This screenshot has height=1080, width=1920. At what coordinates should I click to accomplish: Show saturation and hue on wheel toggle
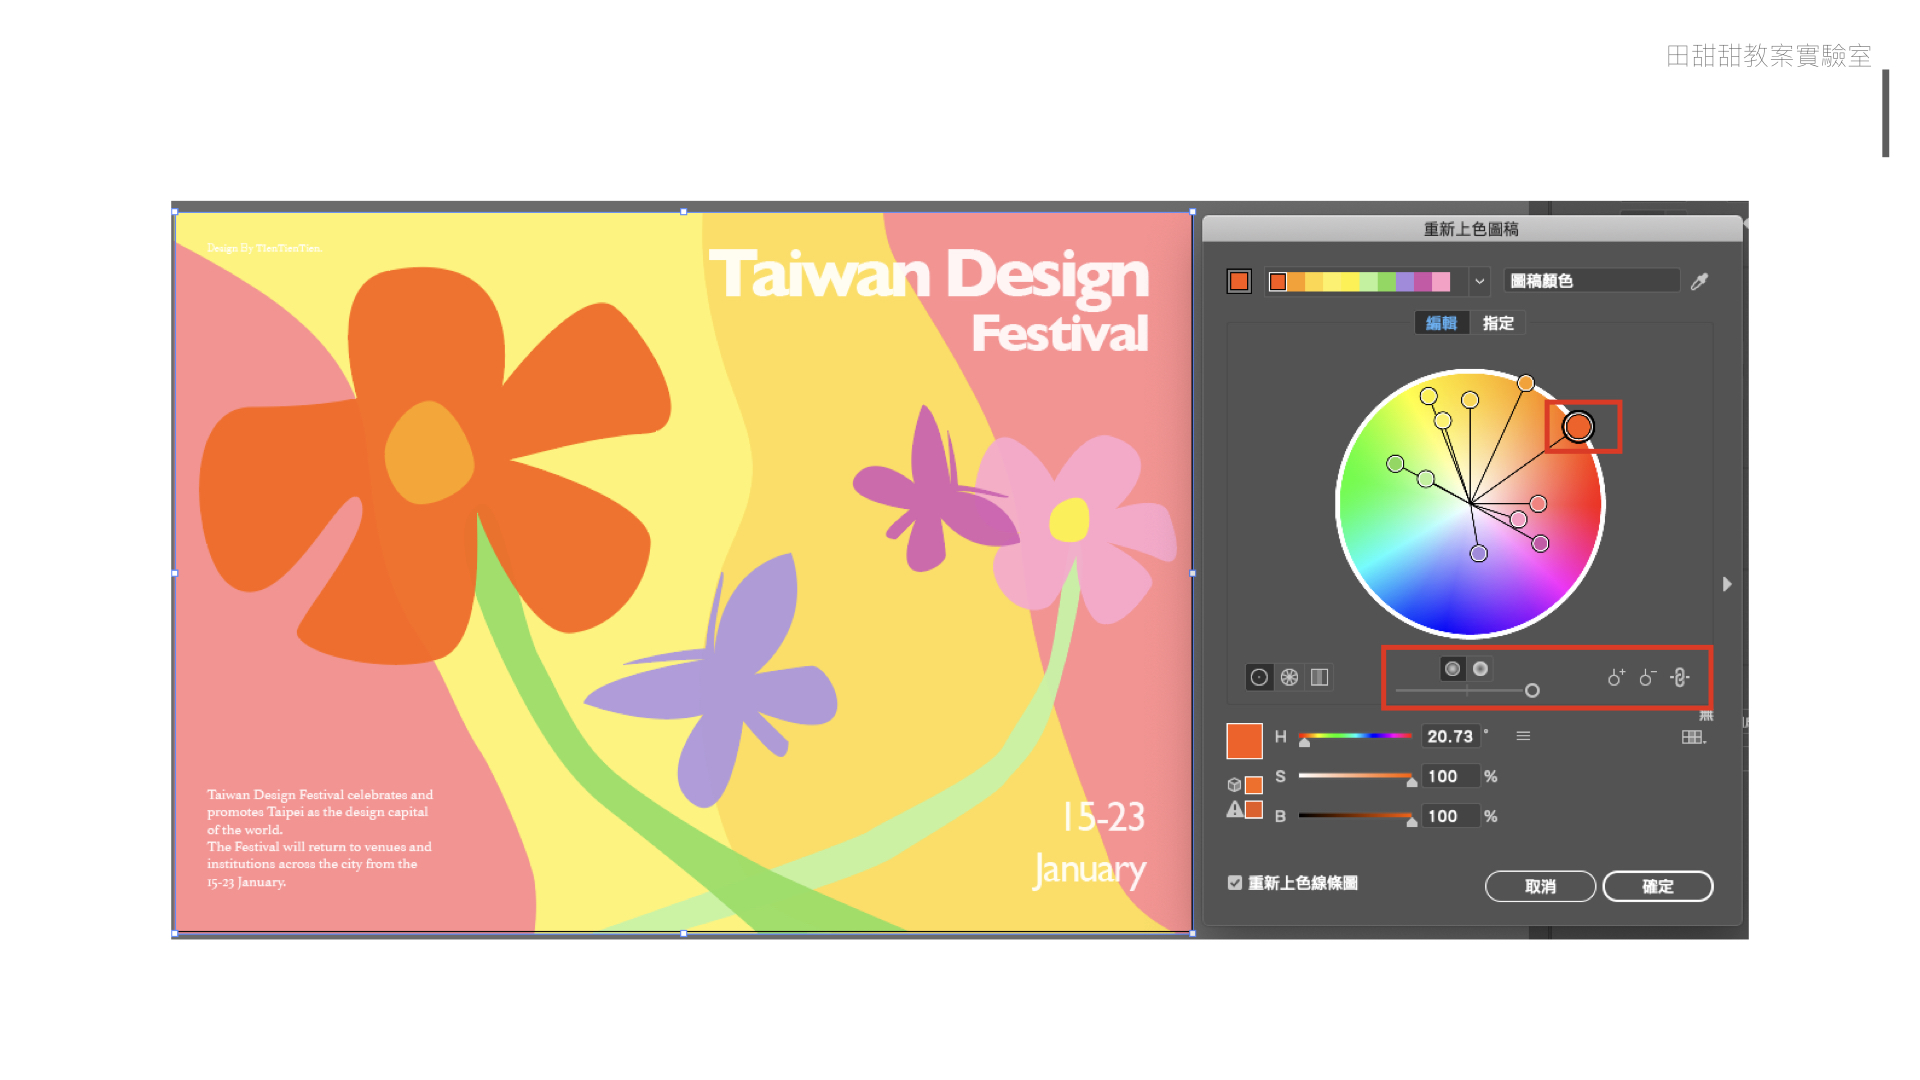1452,668
